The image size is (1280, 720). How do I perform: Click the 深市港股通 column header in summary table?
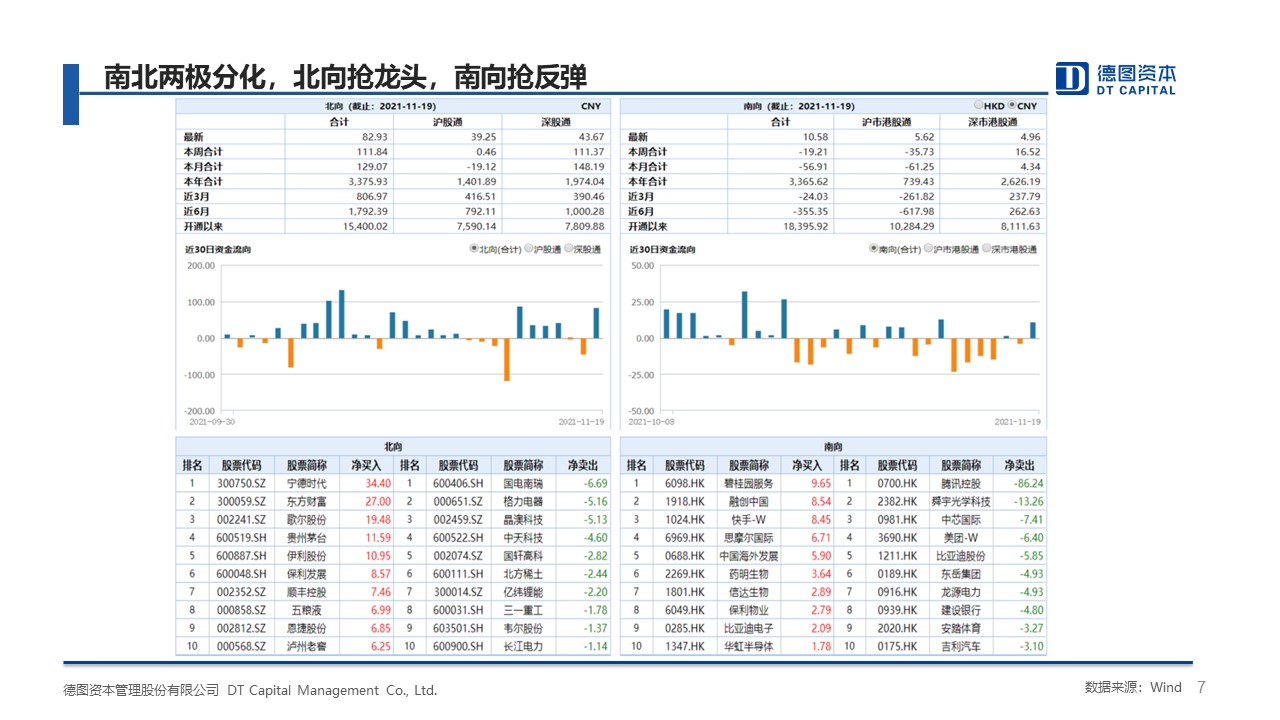click(x=993, y=122)
